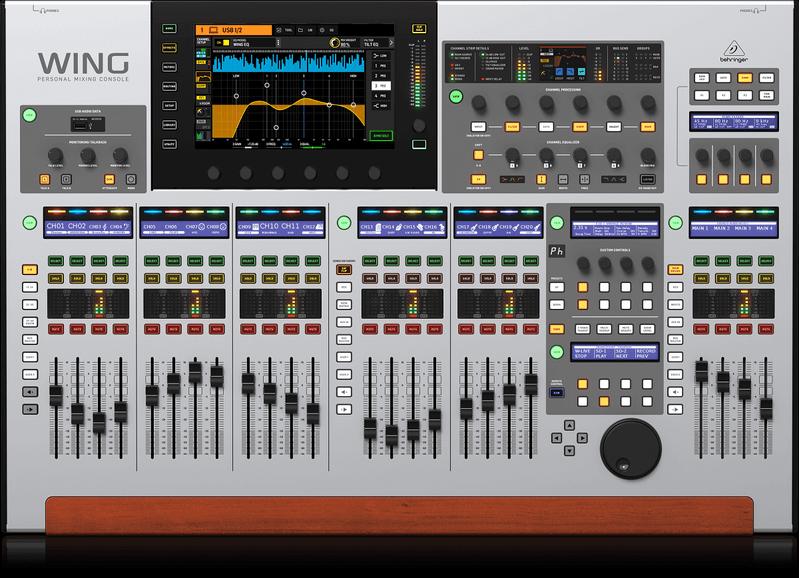Open CHANNEL SETUP on the touchscreen sidebar
The width and height of the screenshot is (800, 578).
pyautogui.click(x=203, y=40)
